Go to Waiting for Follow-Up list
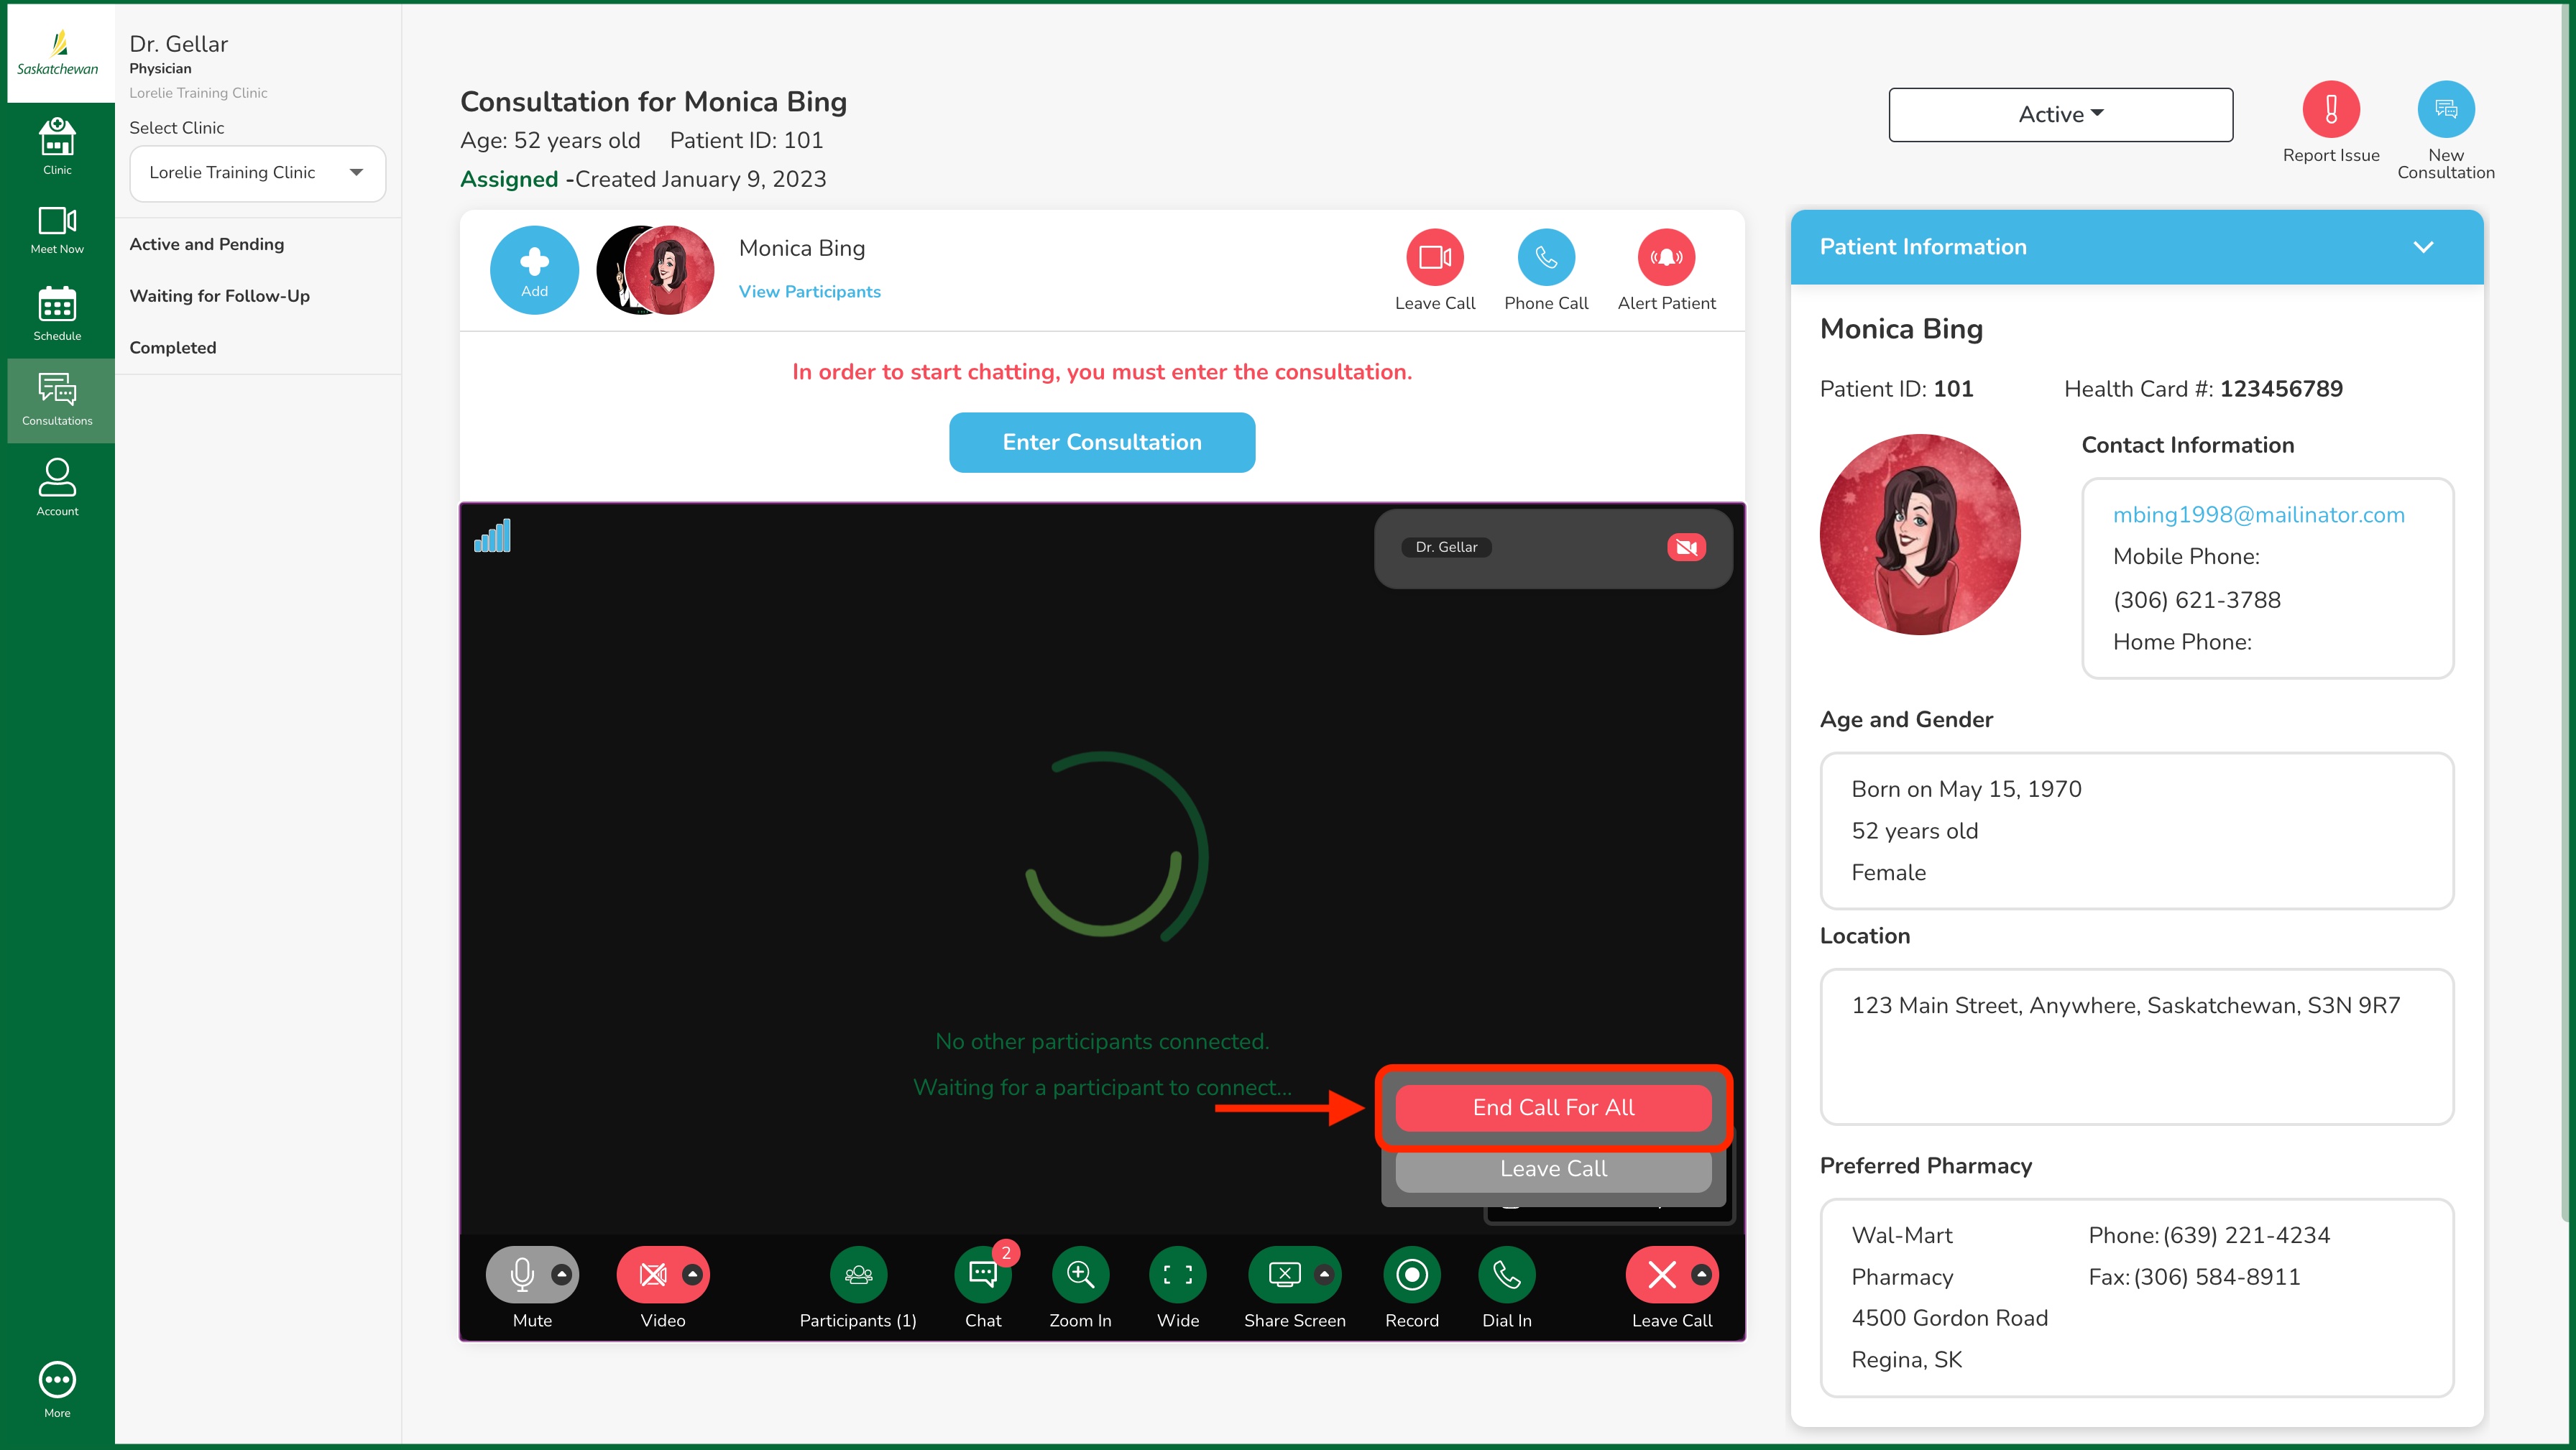This screenshot has width=2576, height=1450. click(x=219, y=296)
